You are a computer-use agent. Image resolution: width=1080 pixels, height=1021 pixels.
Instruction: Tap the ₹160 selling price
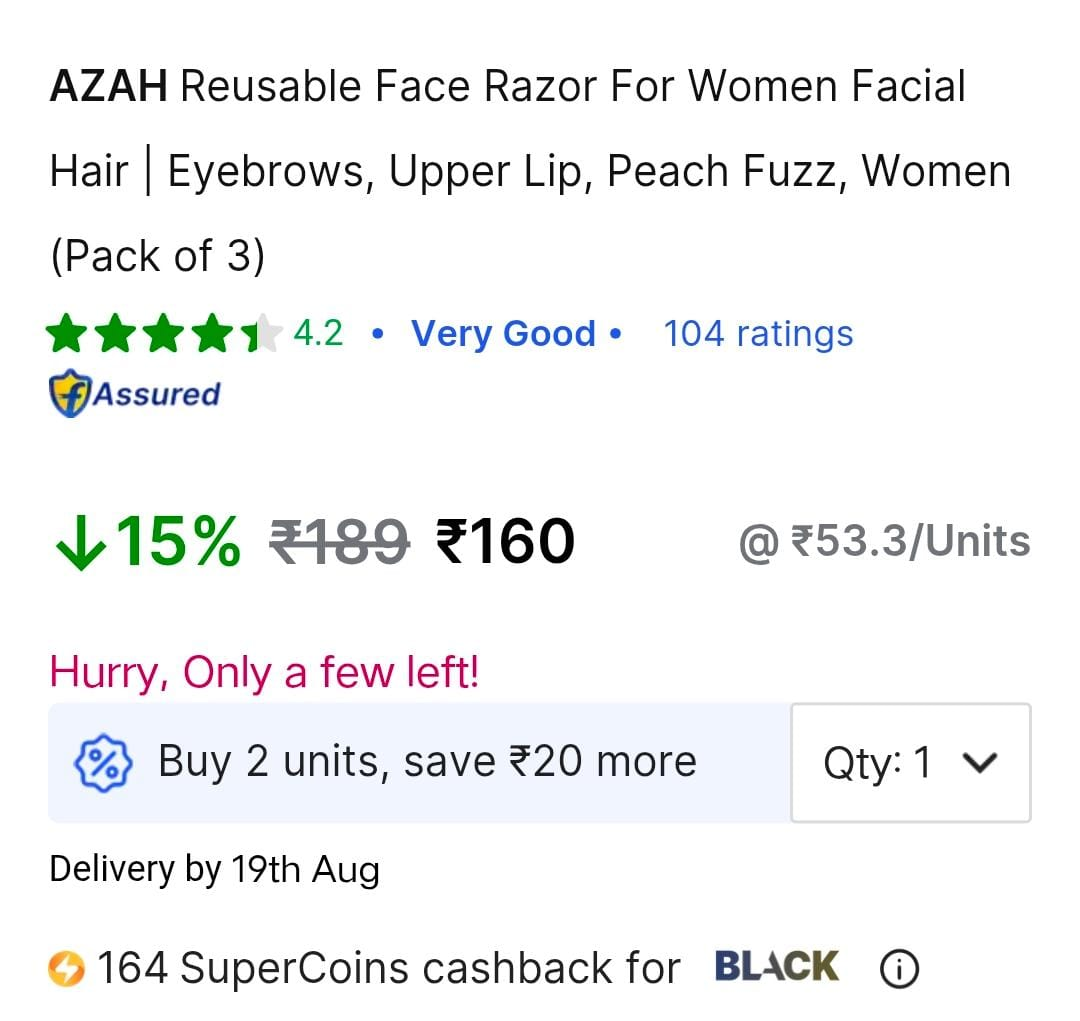point(506,542)
